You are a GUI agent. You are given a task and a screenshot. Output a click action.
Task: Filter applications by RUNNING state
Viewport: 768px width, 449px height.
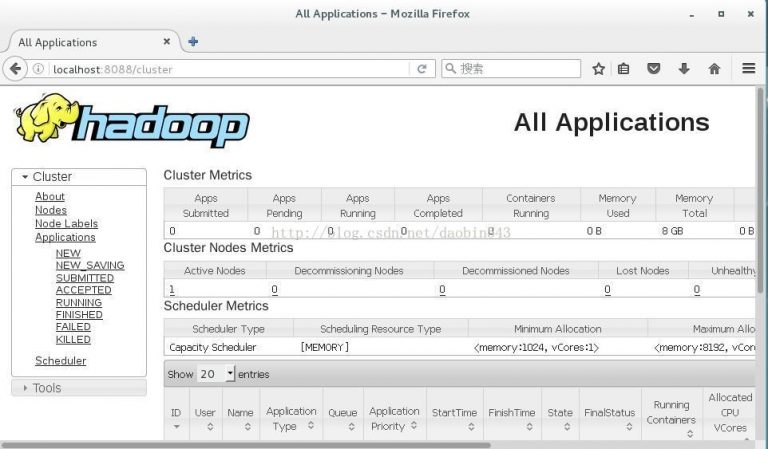click(x=78, y=303)
